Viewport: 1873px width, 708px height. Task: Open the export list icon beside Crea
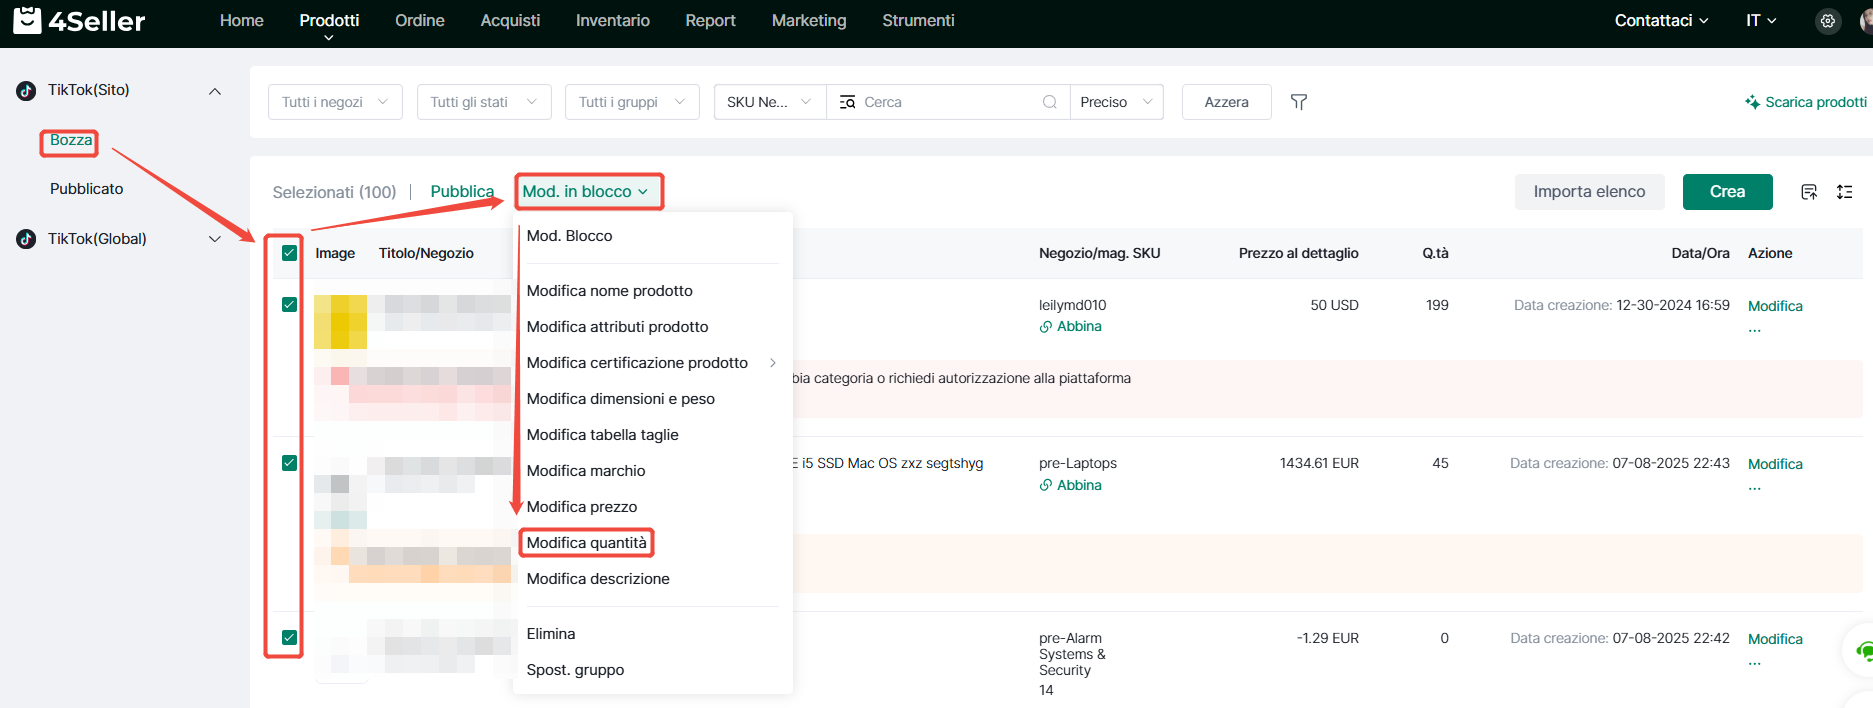1809,192
